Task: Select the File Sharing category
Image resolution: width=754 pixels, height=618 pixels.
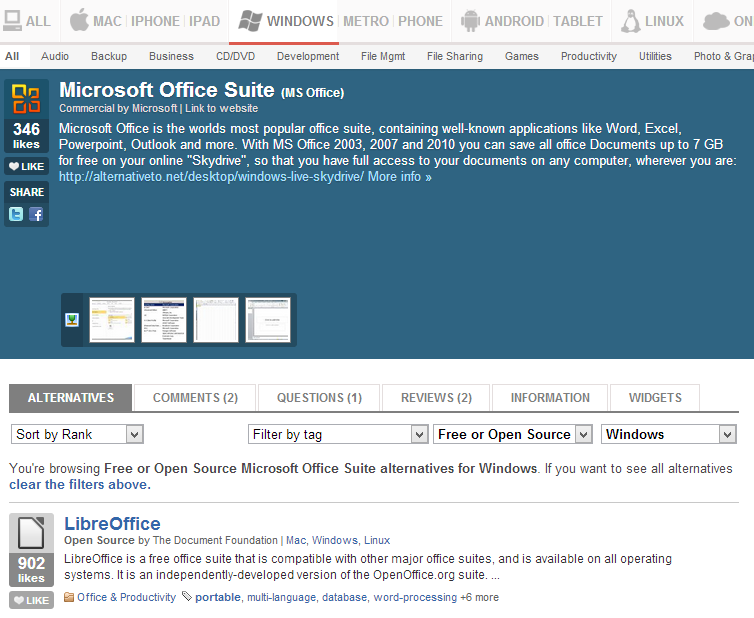Action: coord(455,56)
